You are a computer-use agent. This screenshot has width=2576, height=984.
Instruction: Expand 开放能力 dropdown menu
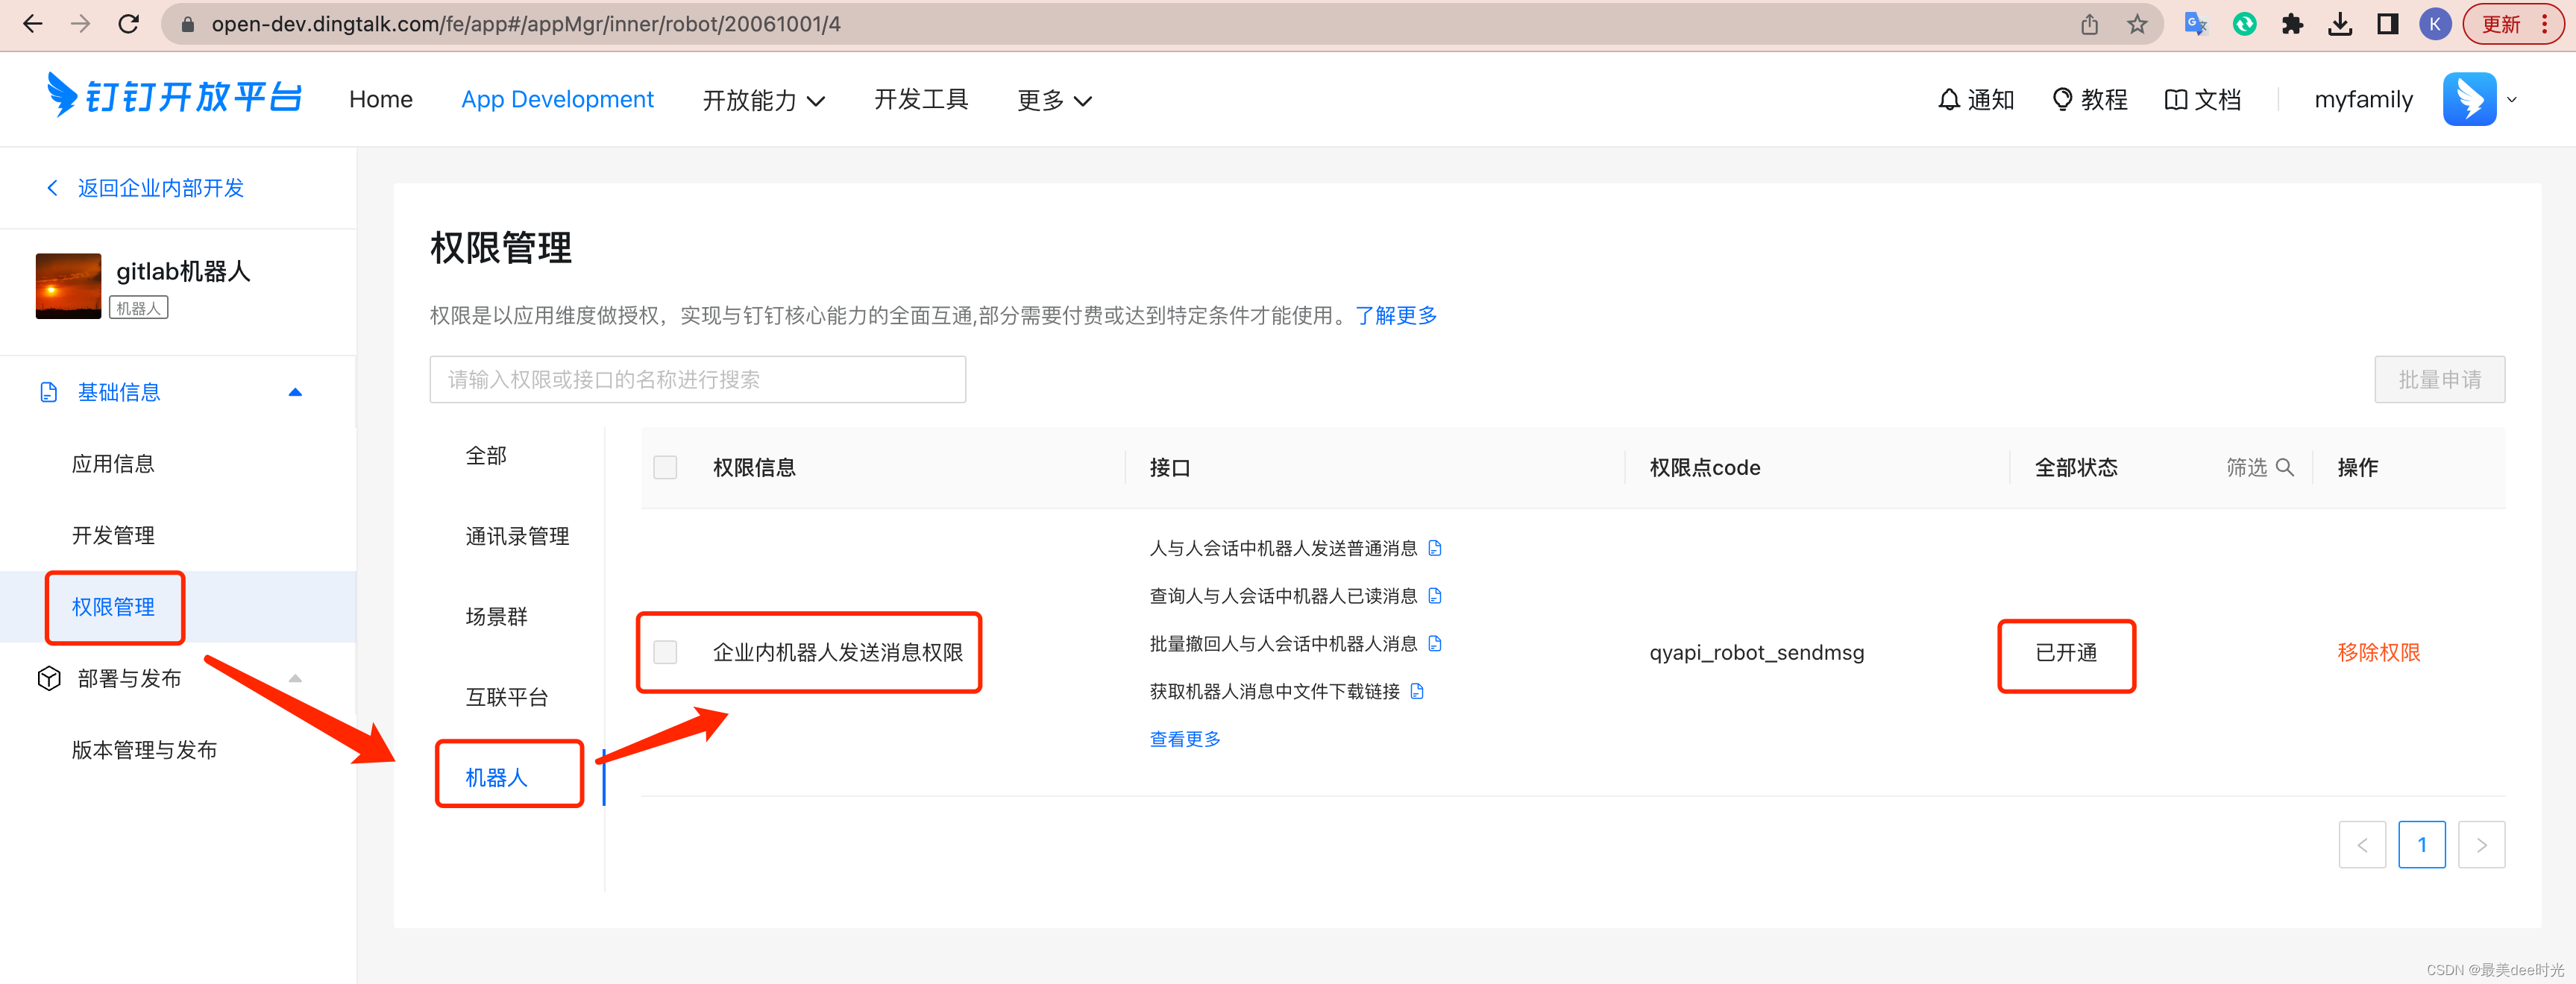763,100
